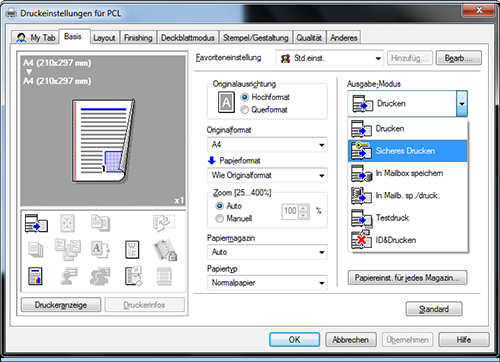Click the greyed page icon with four arrows

(67, 223)
